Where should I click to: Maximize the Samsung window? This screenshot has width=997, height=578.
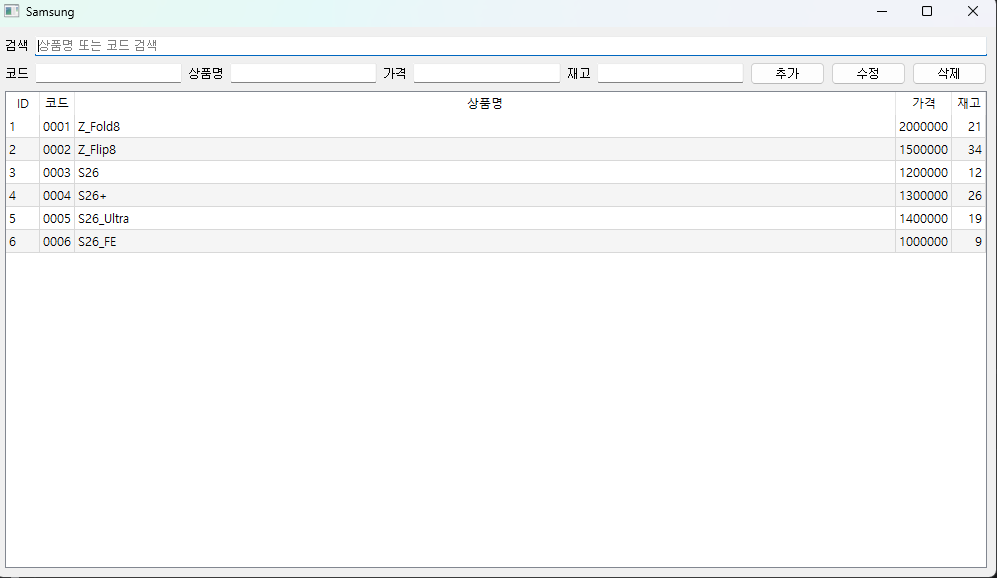927,11
